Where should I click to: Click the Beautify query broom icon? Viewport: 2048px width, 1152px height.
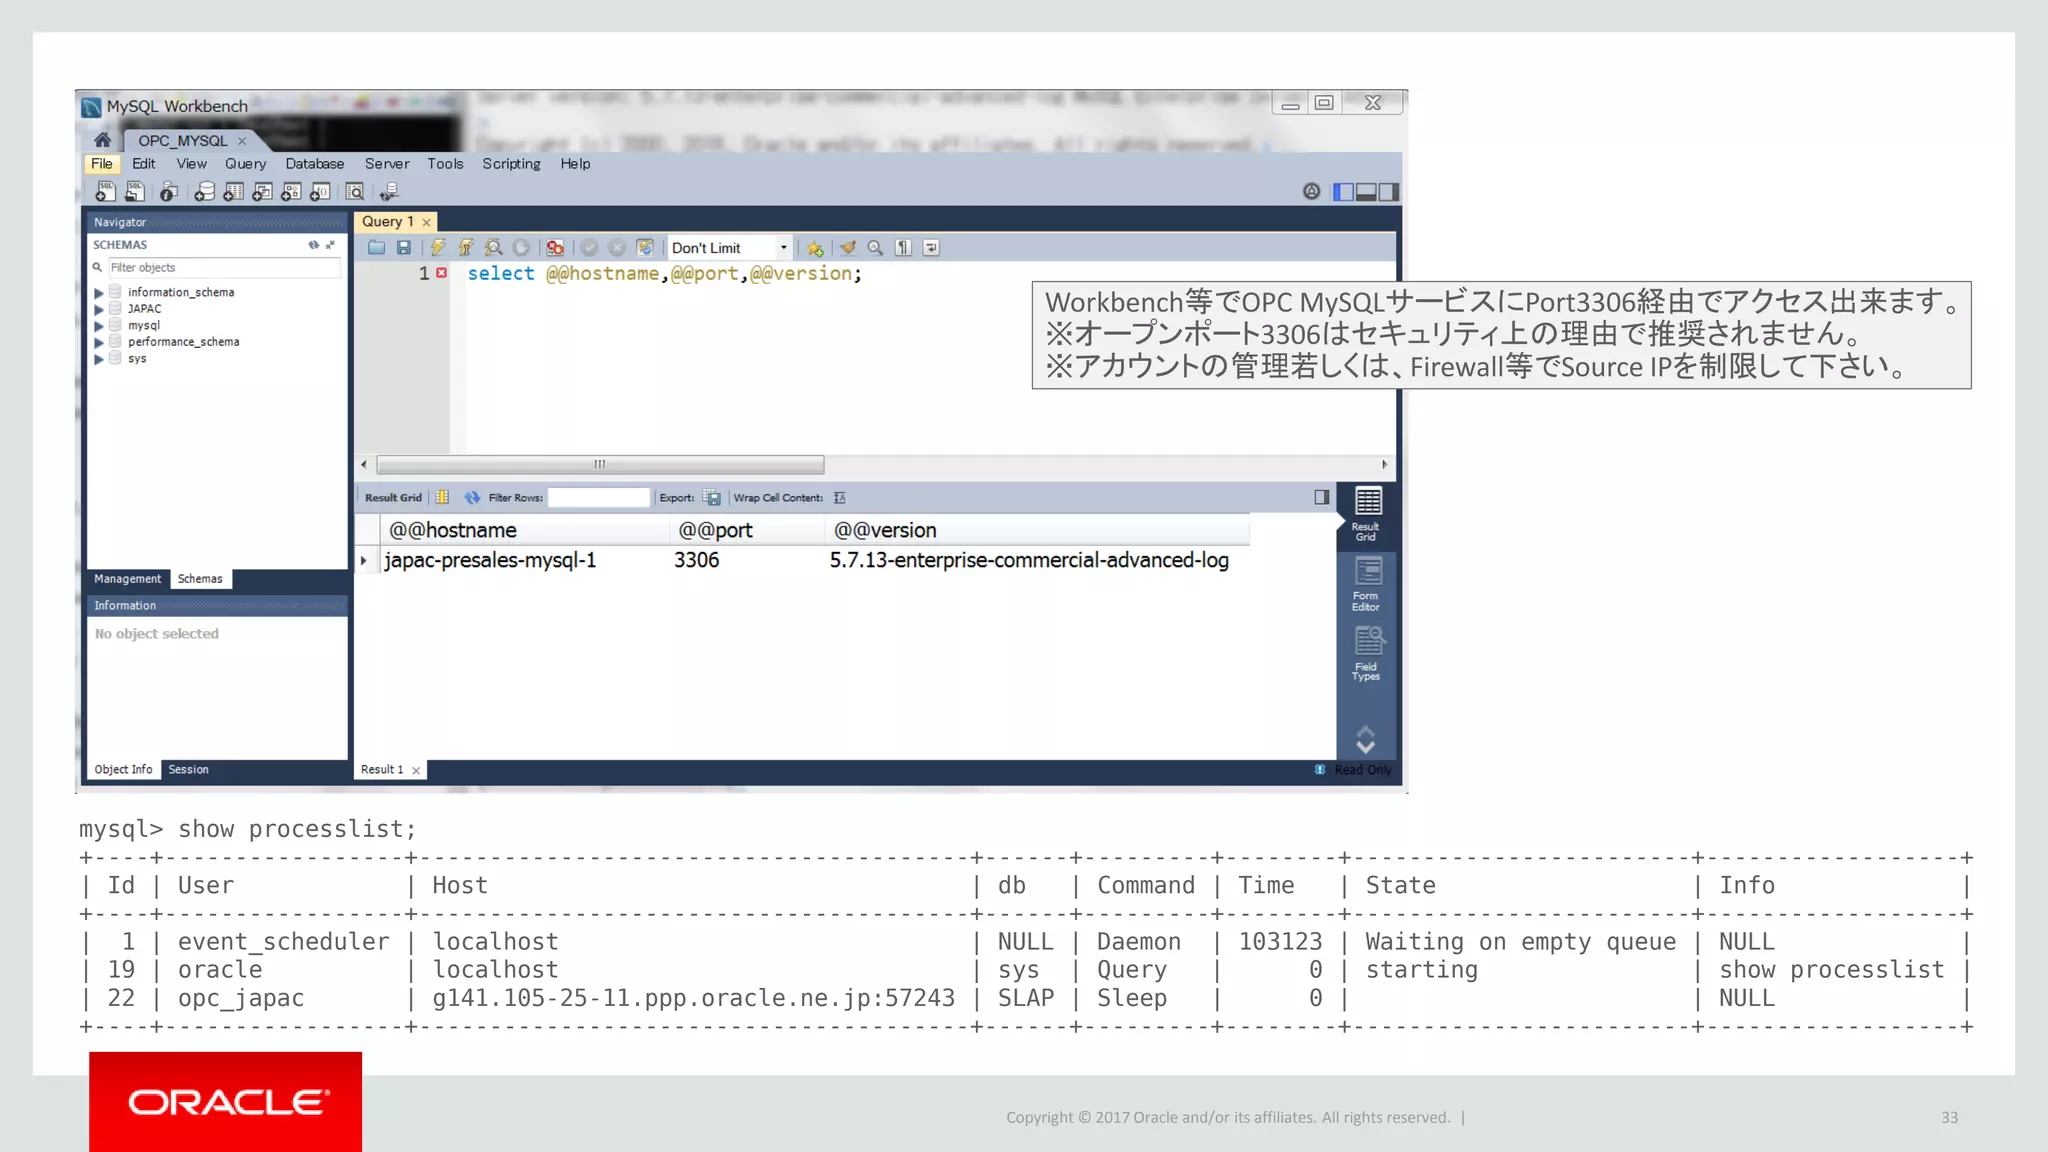click(848, 248)
